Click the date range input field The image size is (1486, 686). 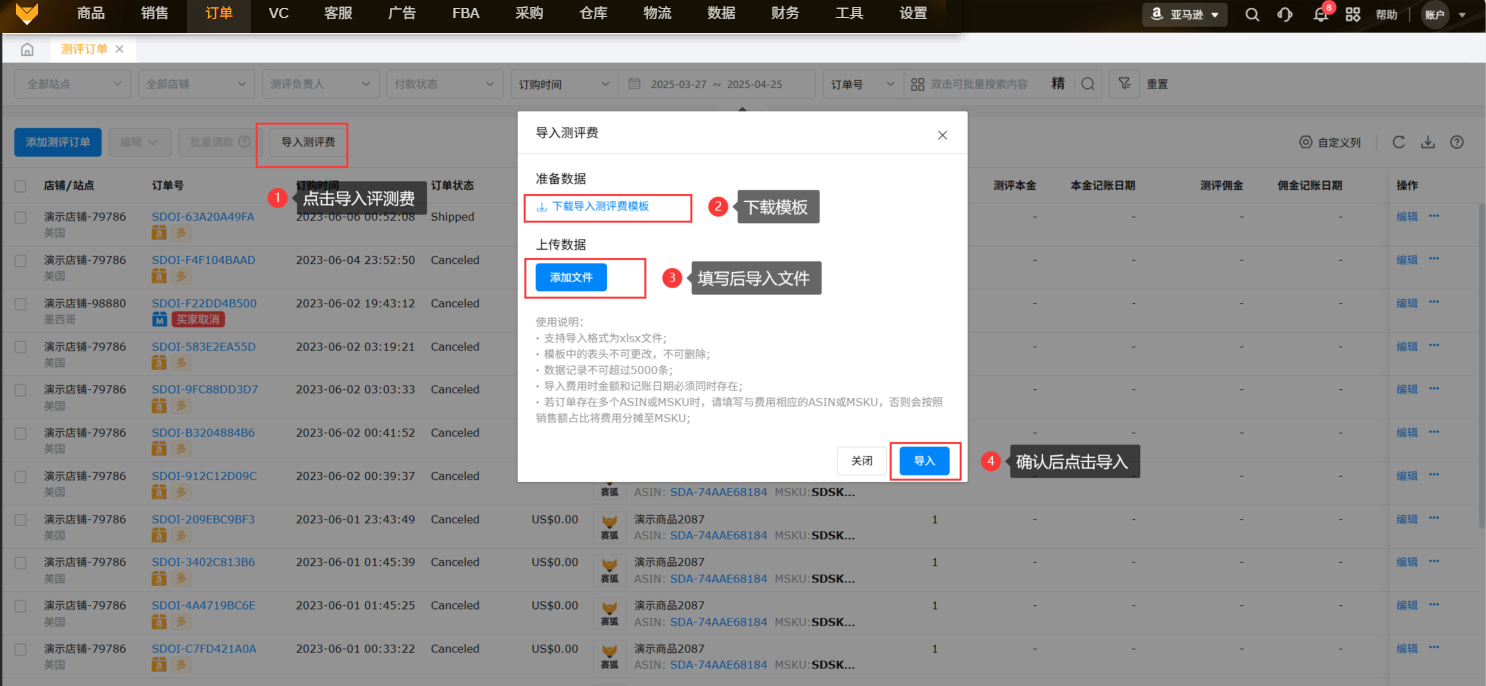(717, 84)
